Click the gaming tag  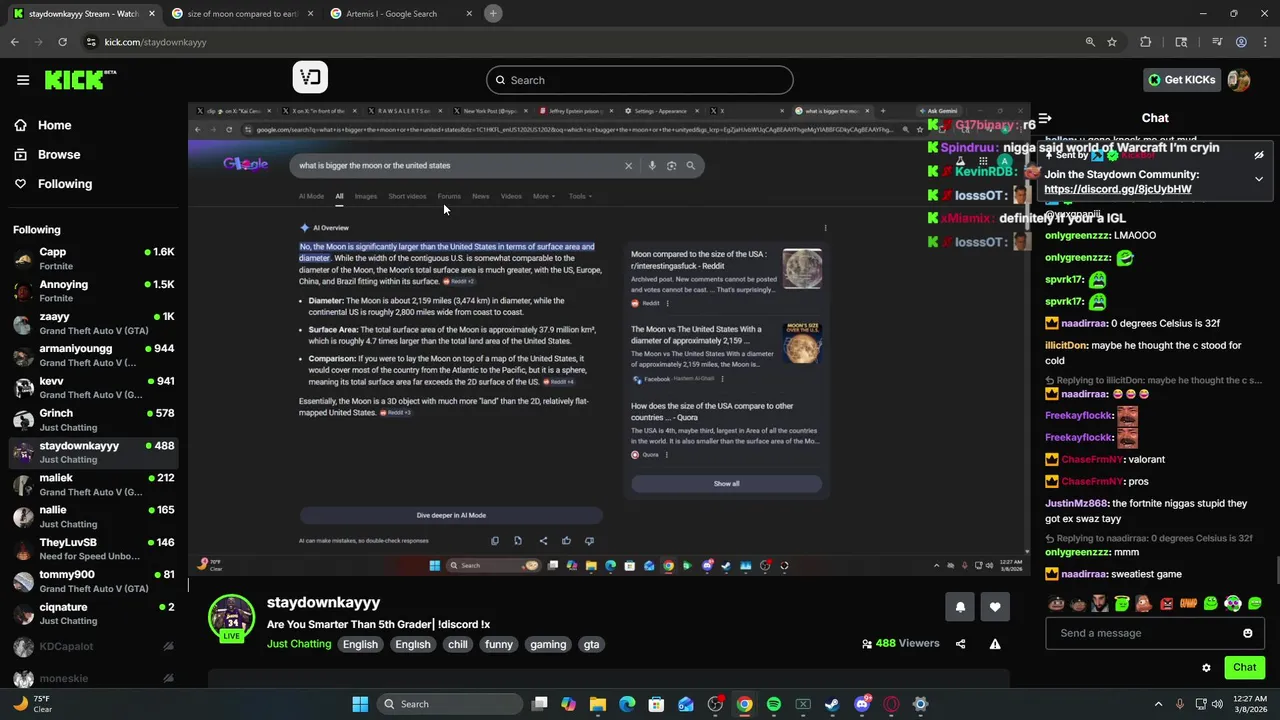point(548,645)
